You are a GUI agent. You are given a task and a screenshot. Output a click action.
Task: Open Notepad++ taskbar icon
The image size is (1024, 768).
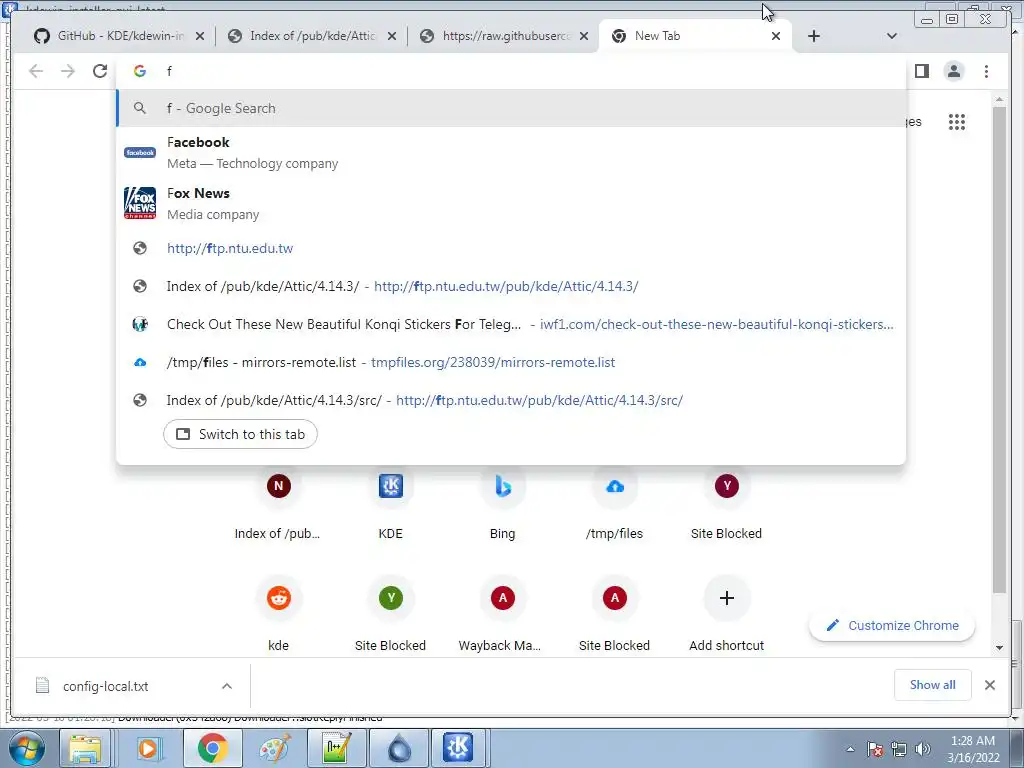tap(338, 748)
